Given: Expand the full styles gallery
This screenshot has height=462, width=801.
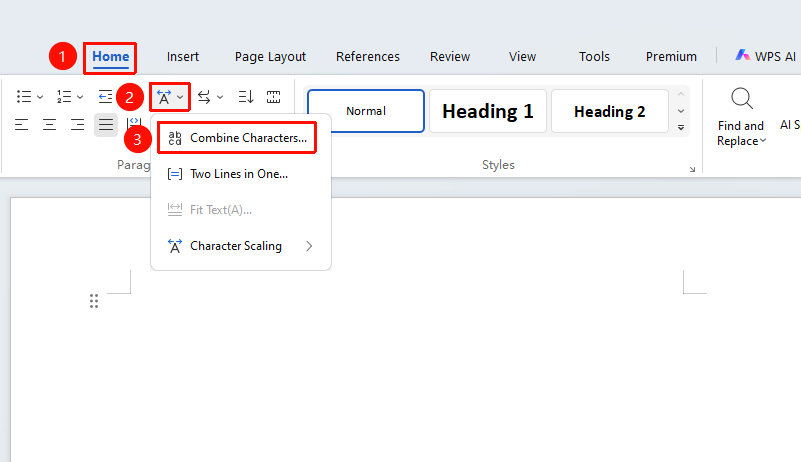Looking at the screenshot, I should [681, 127].
